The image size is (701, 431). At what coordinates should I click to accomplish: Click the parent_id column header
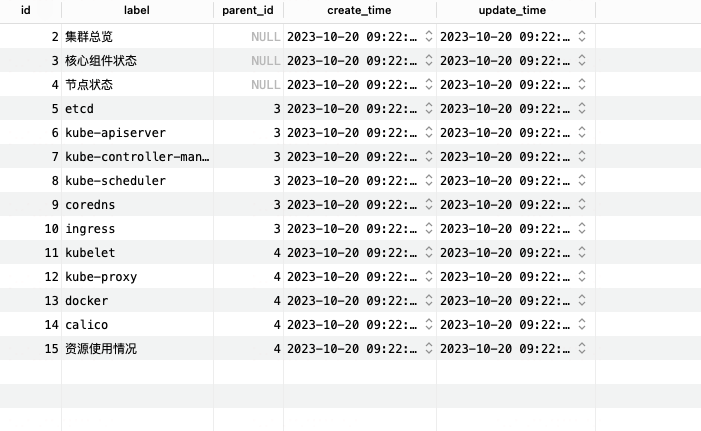coord(248,10)
